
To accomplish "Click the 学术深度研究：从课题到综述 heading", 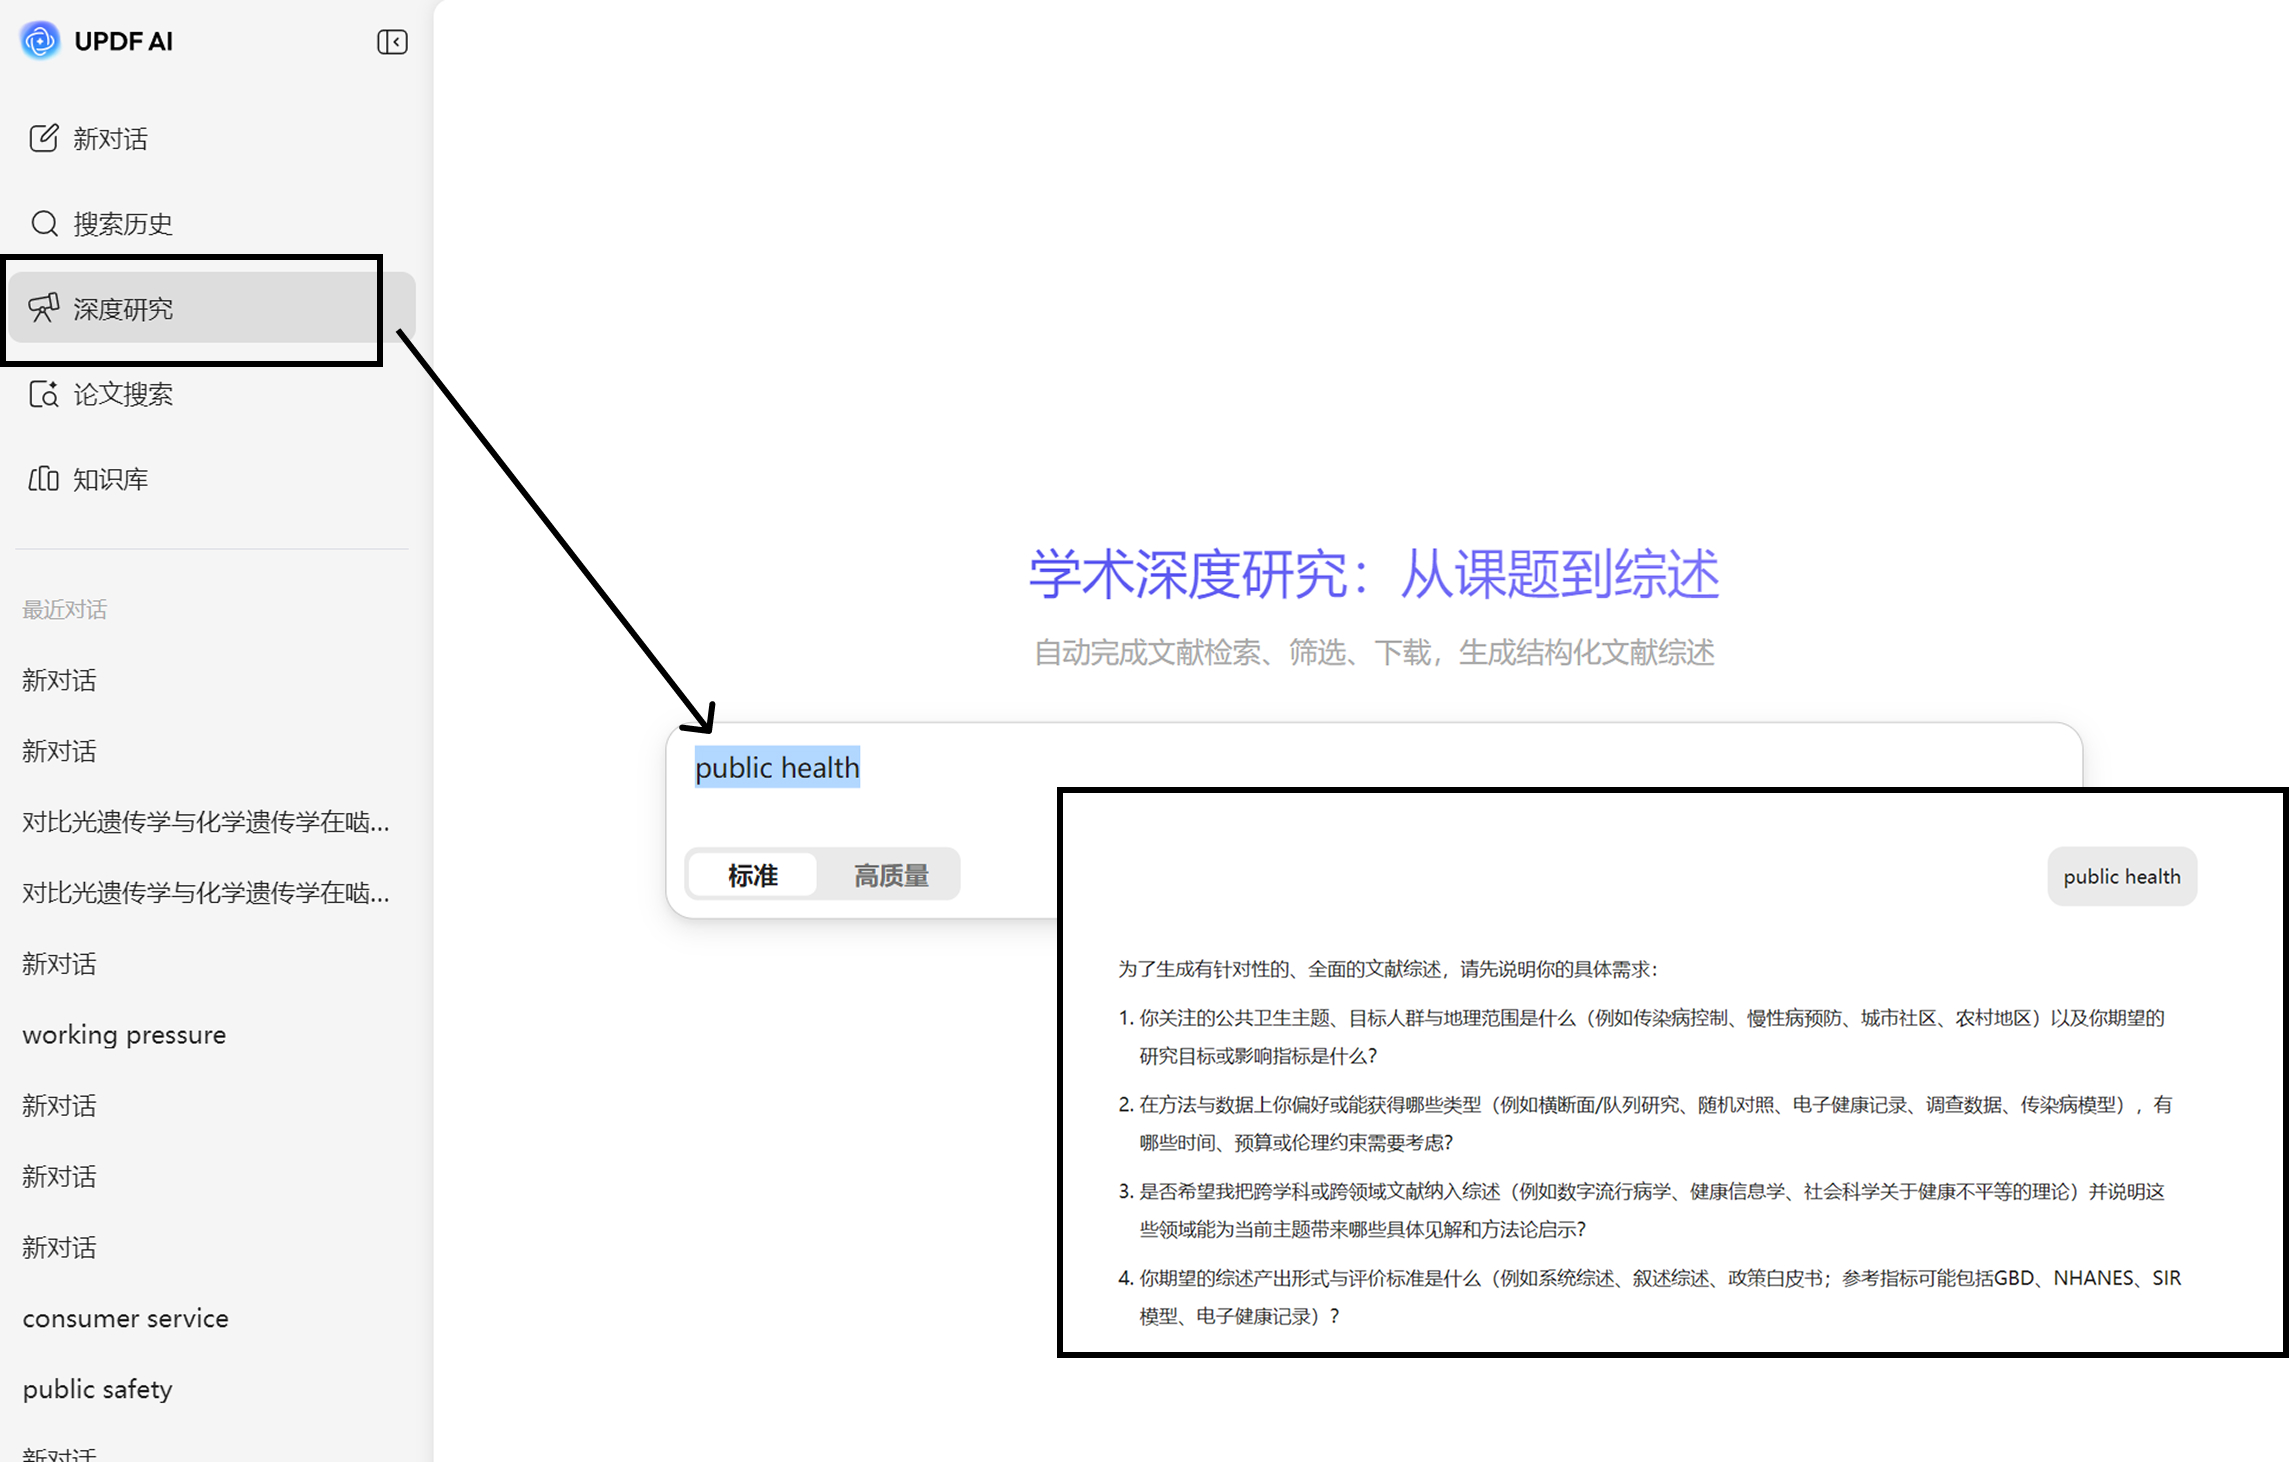I will tap(1374, 574).
